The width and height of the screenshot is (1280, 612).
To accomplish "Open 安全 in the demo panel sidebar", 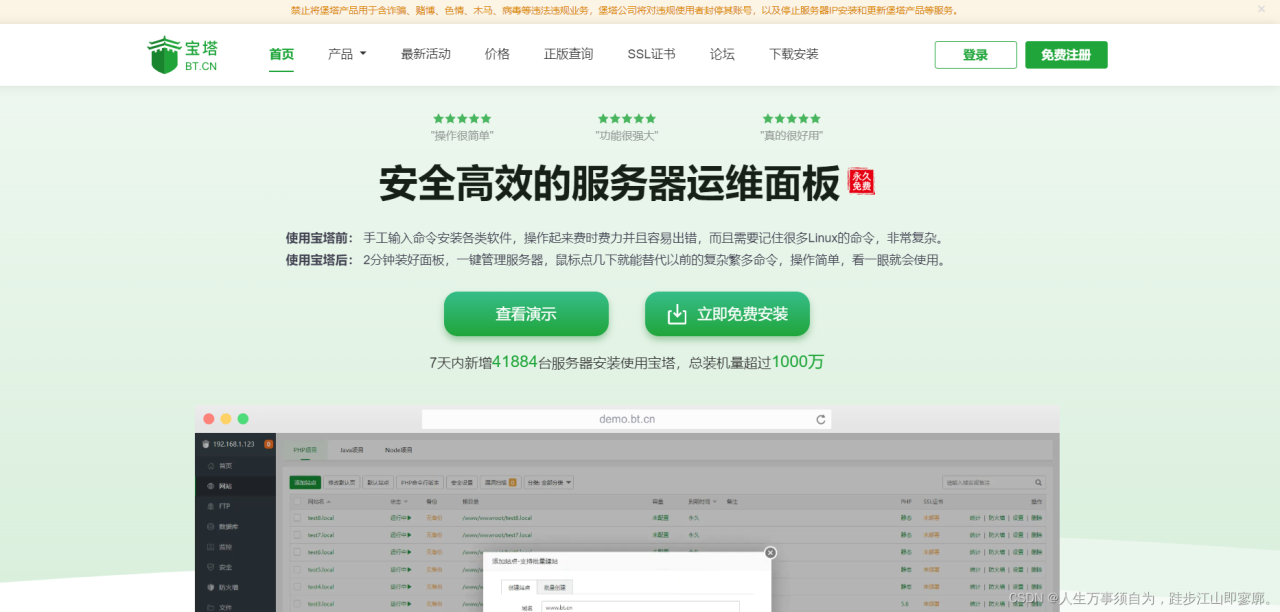I will (235, 567).
